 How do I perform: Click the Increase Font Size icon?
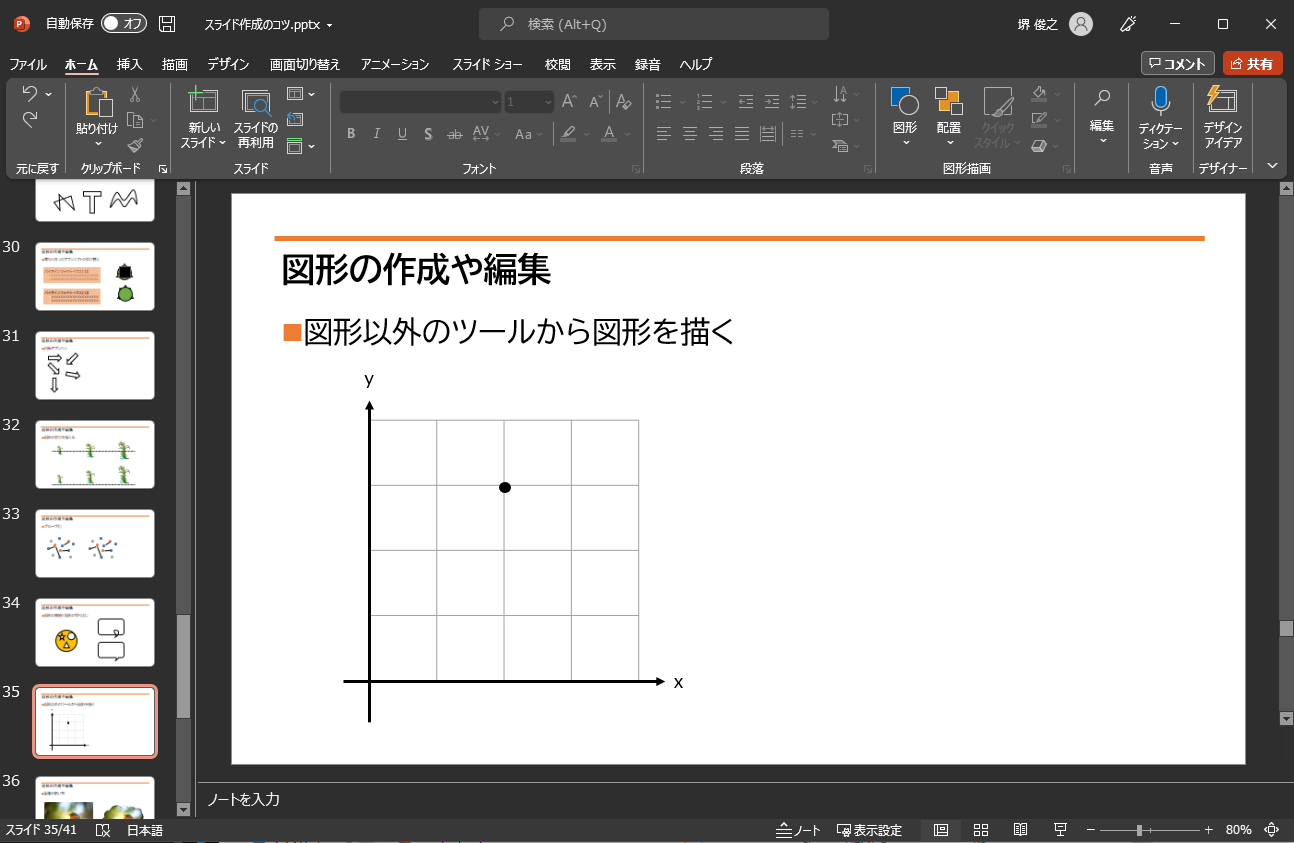569,102
